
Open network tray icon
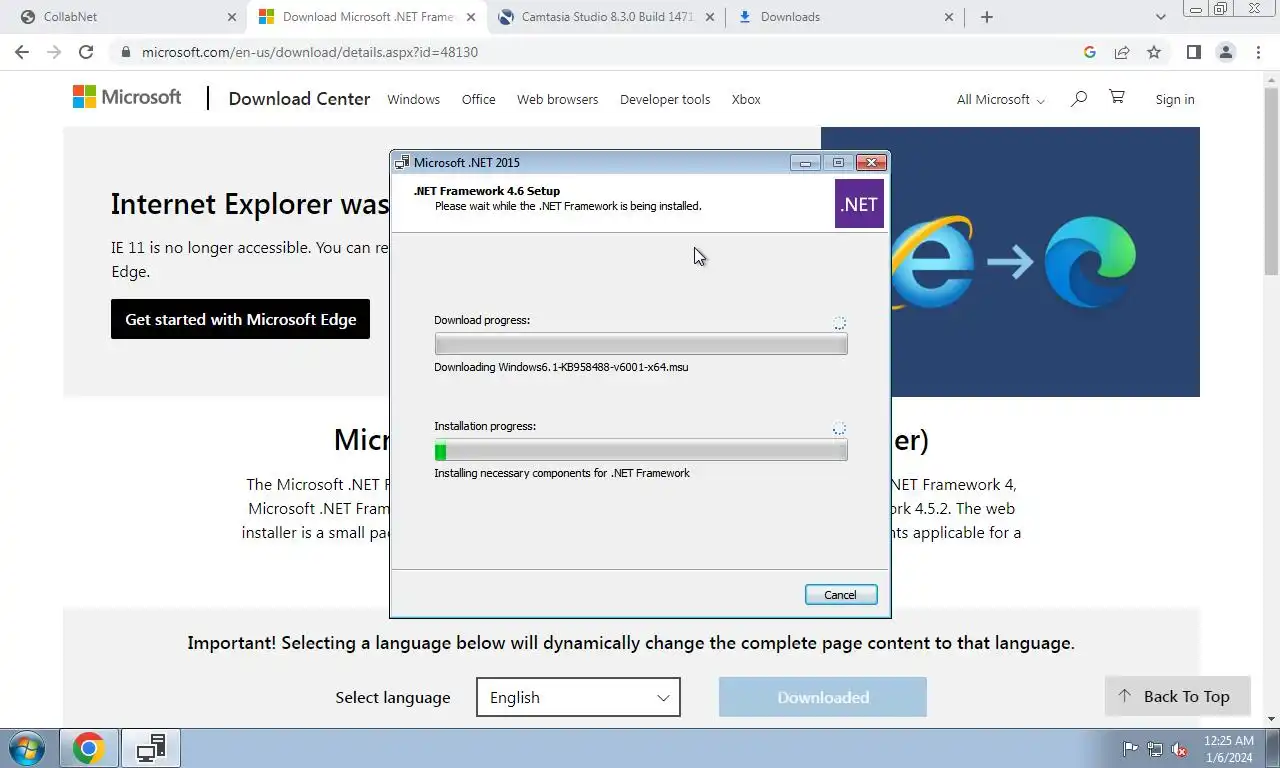(x=1155, y=749)
